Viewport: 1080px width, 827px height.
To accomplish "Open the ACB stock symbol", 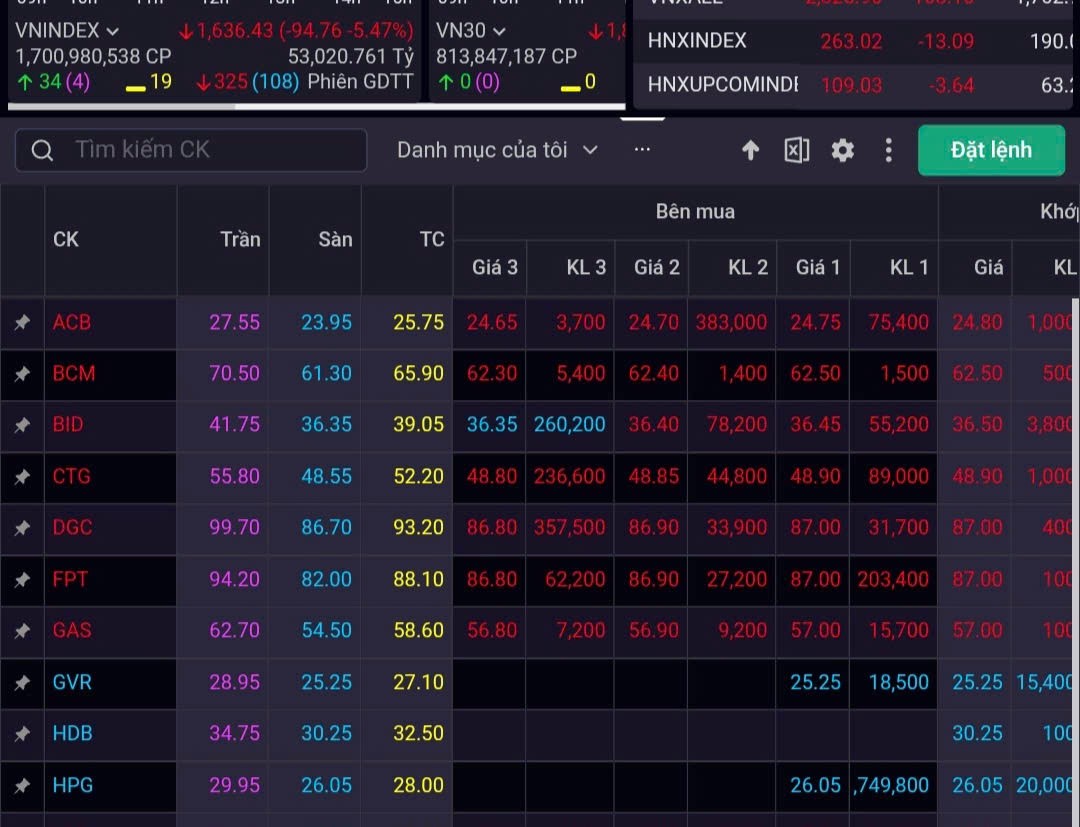I will tap(72, 322).
